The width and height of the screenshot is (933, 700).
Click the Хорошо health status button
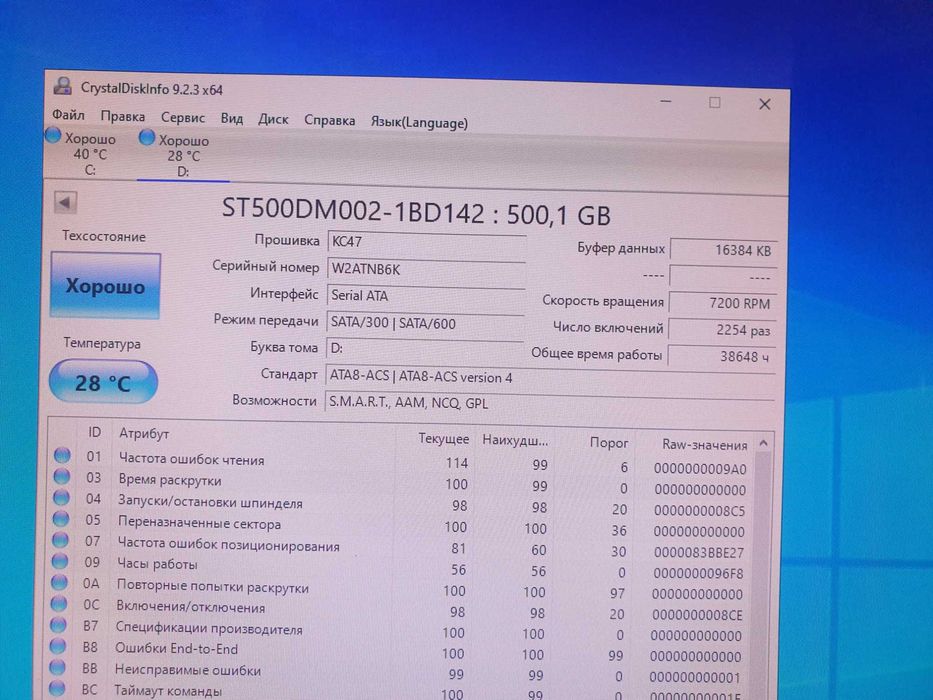(105, 286)
